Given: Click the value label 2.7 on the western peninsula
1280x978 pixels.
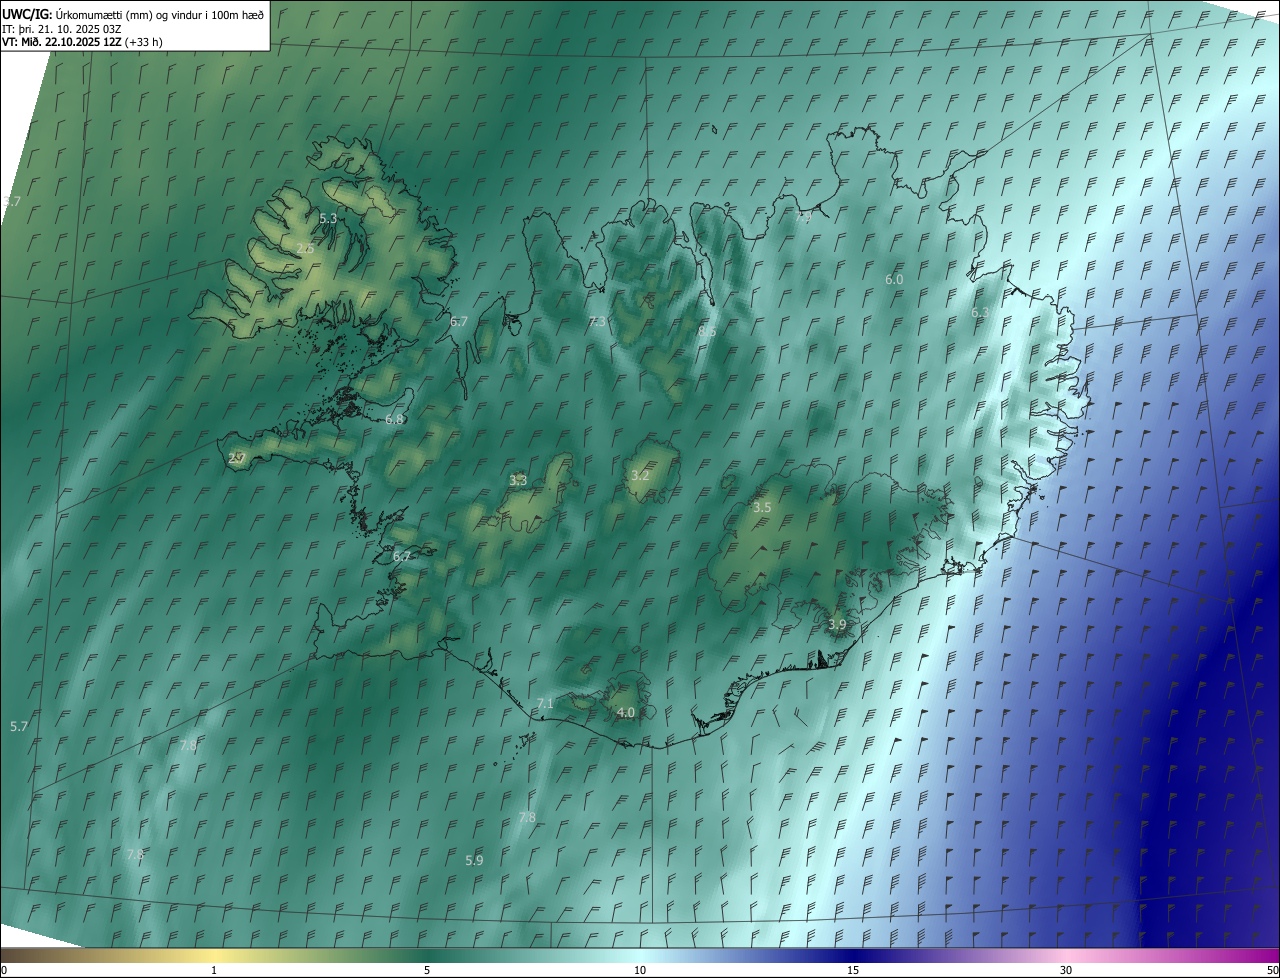Looking at the screenshot, I should [237, 459].
